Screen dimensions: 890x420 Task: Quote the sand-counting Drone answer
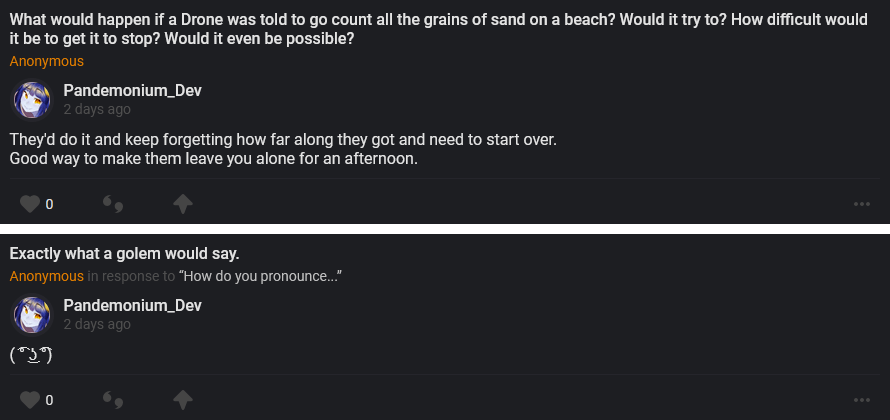(113, 205)
